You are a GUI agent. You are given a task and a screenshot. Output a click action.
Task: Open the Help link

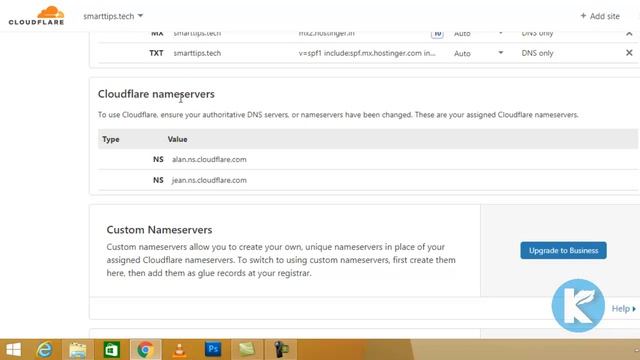pyautogui.click(x=623, y=309)
